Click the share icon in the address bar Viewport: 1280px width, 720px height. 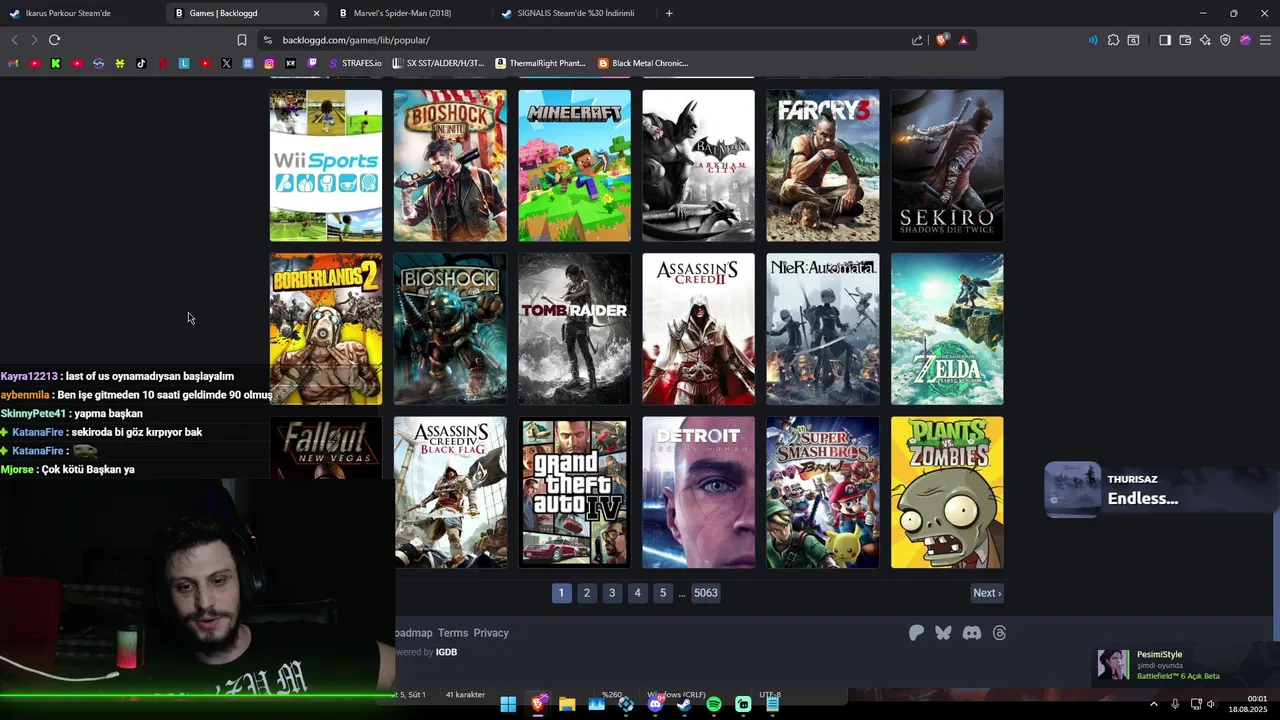pyautogui.click(x=917, y=40)
